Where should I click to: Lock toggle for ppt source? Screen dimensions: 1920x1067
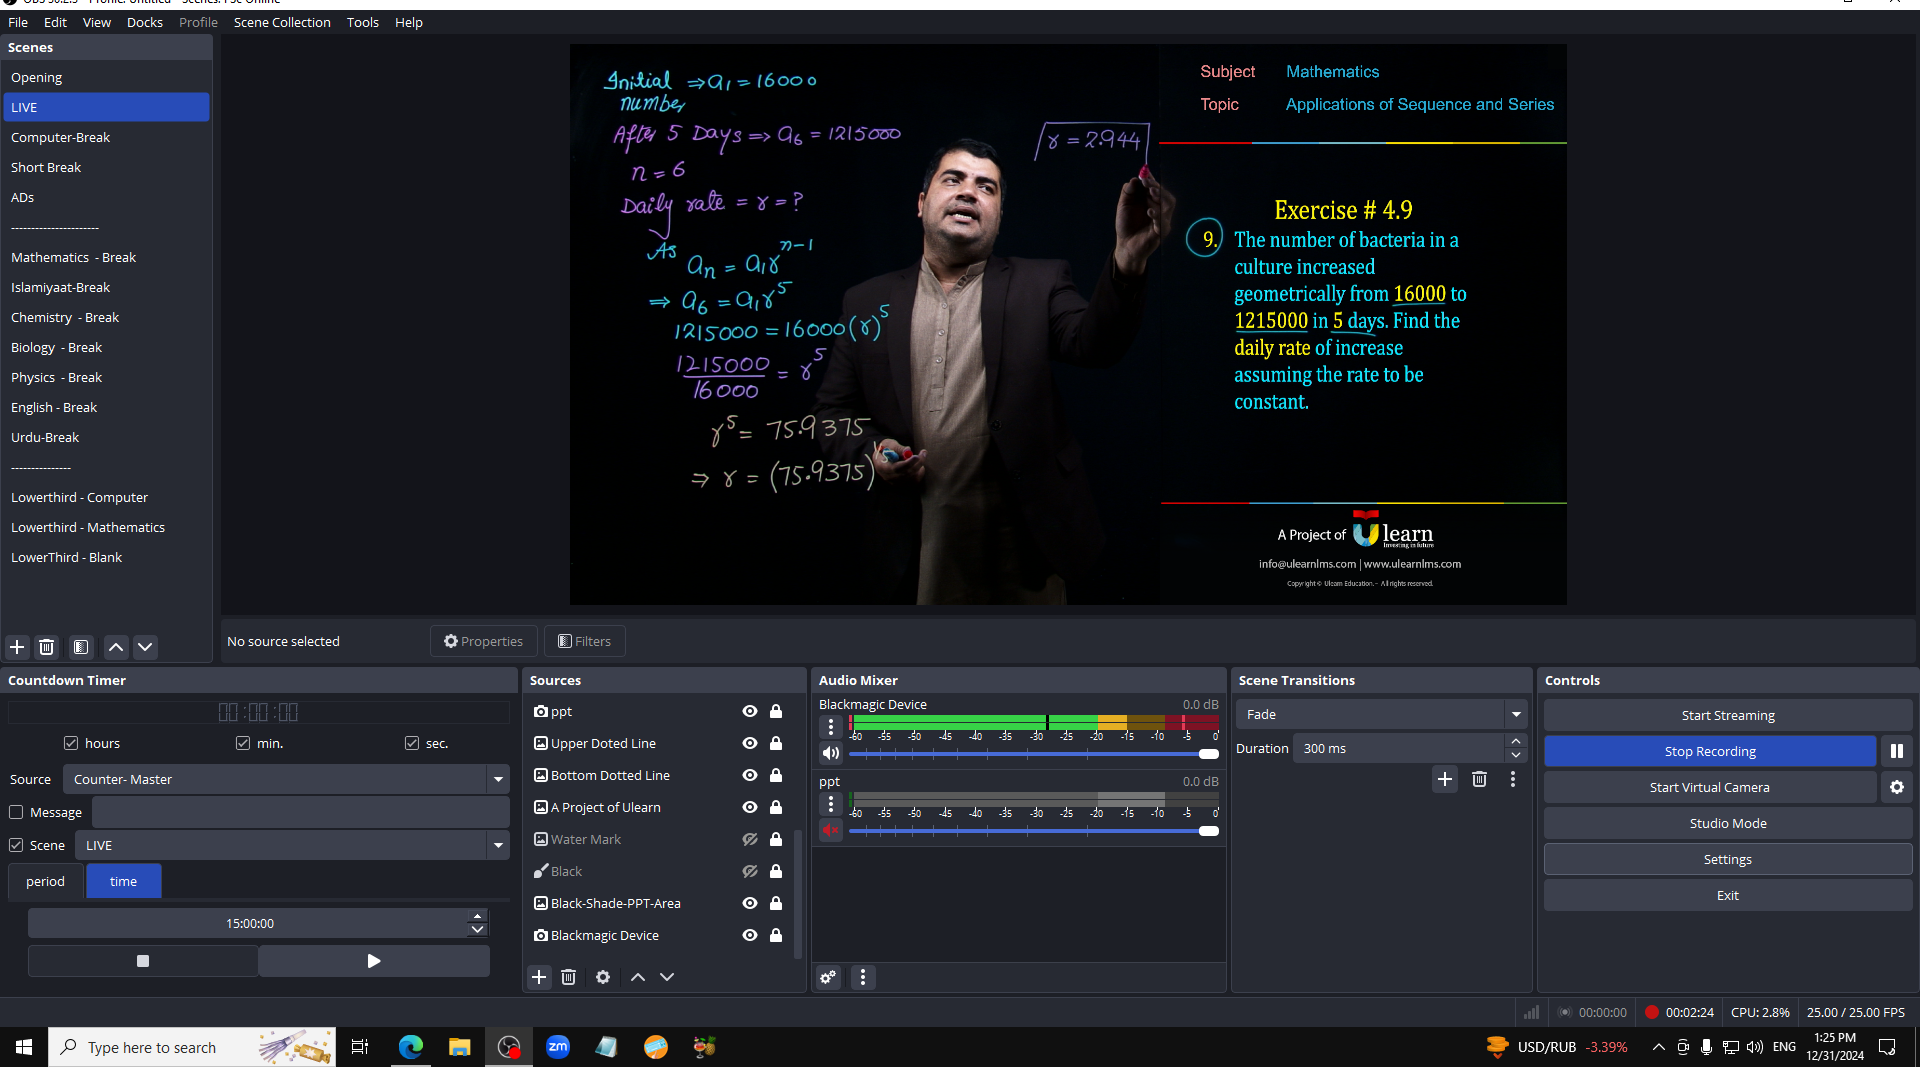pos(776,711)
